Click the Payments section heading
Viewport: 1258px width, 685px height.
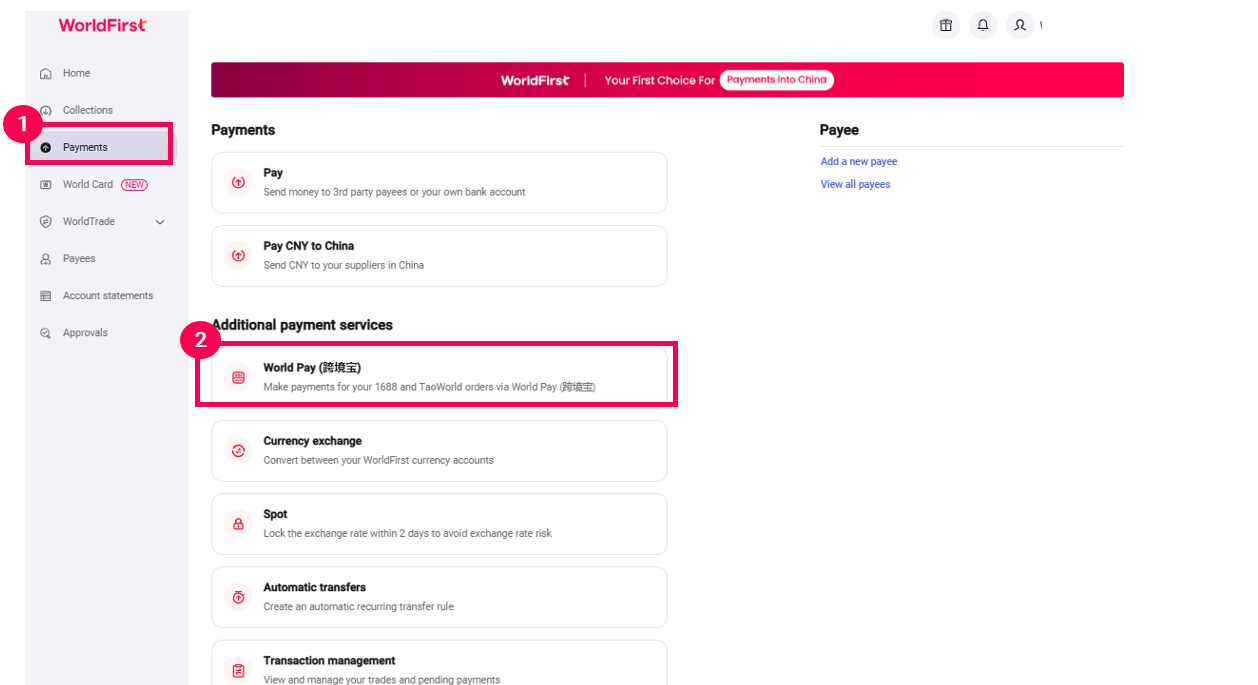243,130
